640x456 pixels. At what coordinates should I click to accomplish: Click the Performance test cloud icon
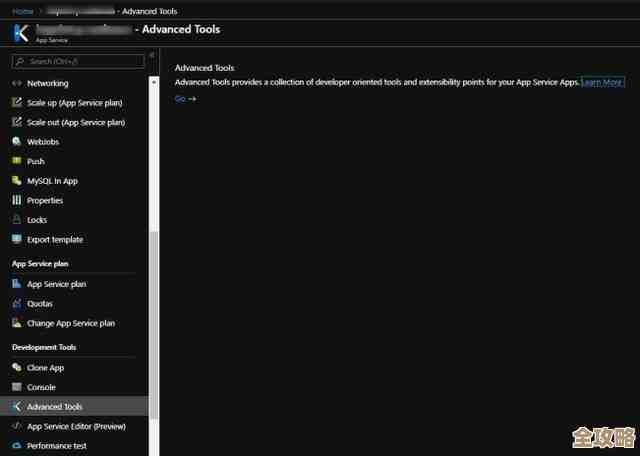tap(17, 446)
